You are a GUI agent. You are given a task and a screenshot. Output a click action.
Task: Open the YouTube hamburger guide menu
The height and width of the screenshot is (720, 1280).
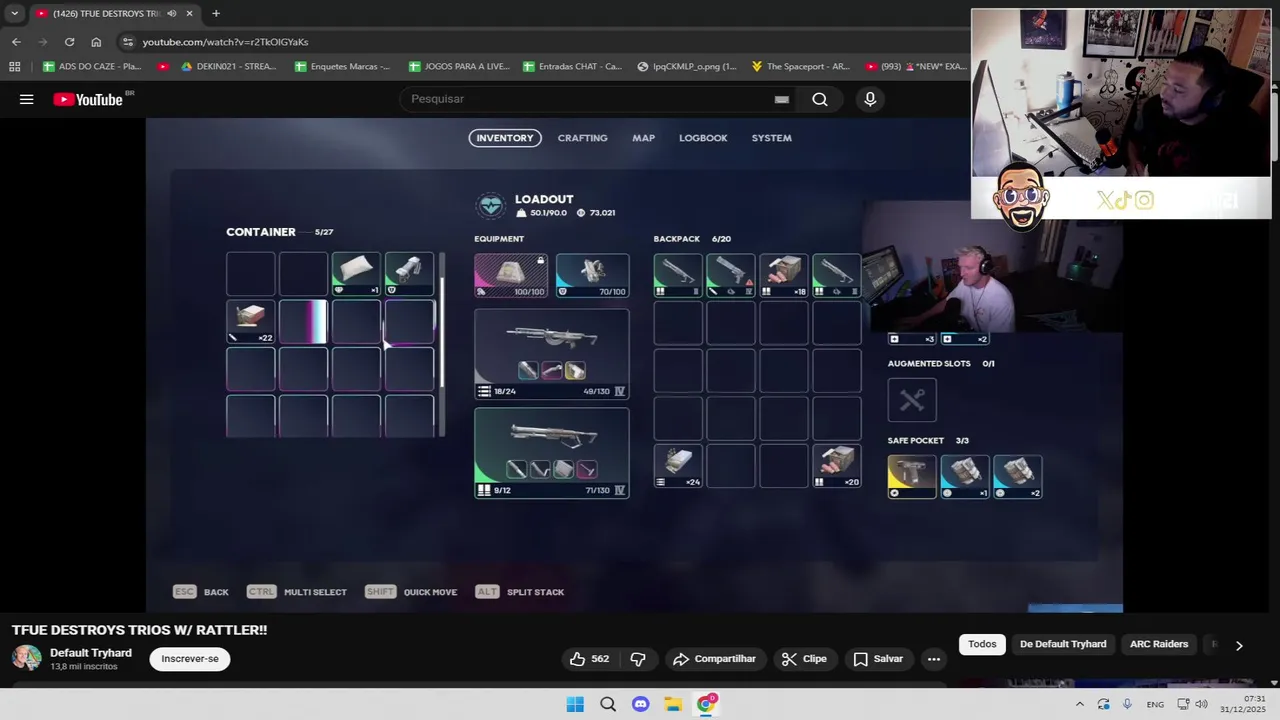click(x=27, y=99)
